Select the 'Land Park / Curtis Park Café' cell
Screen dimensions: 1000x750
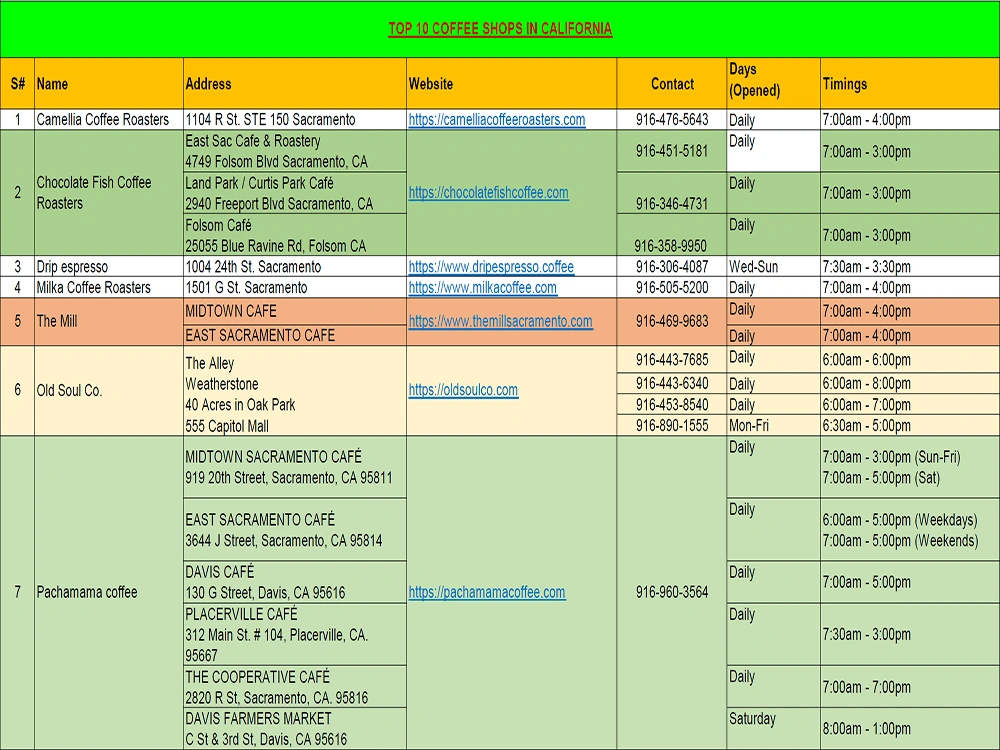pos(295,193)
